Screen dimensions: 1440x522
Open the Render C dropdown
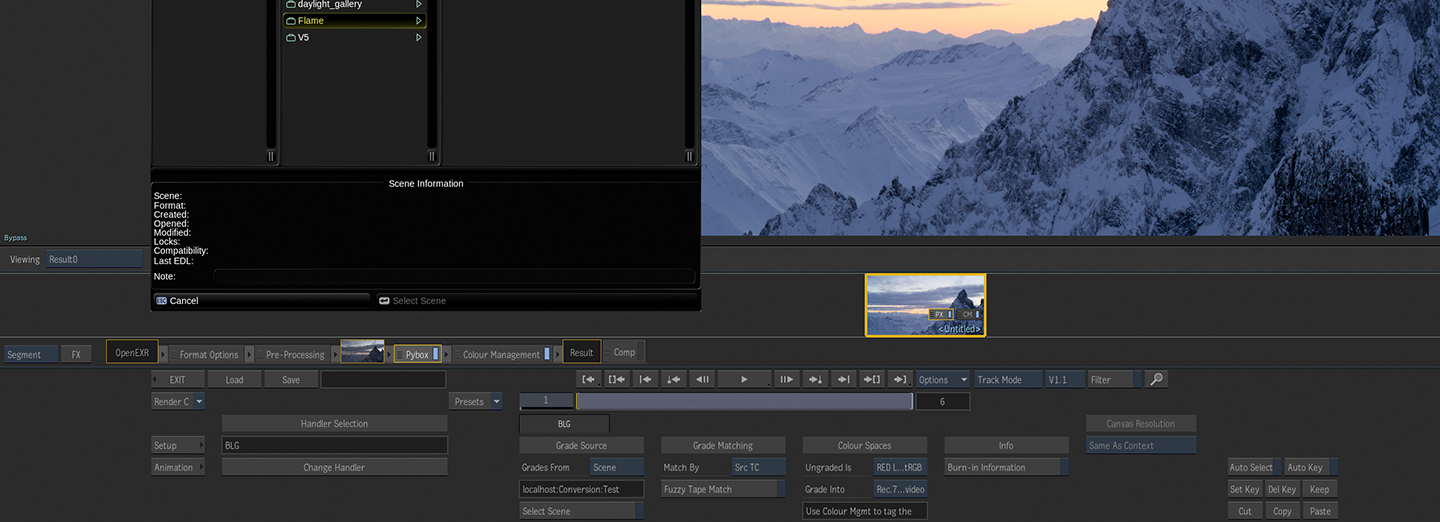point(179,402)
